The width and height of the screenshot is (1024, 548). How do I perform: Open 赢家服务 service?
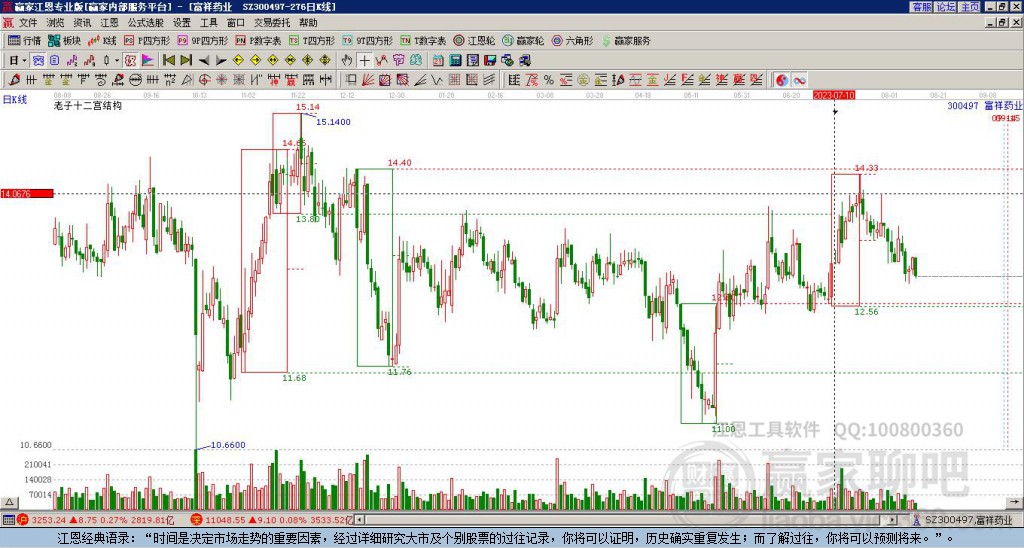click(x=626, y=40)
